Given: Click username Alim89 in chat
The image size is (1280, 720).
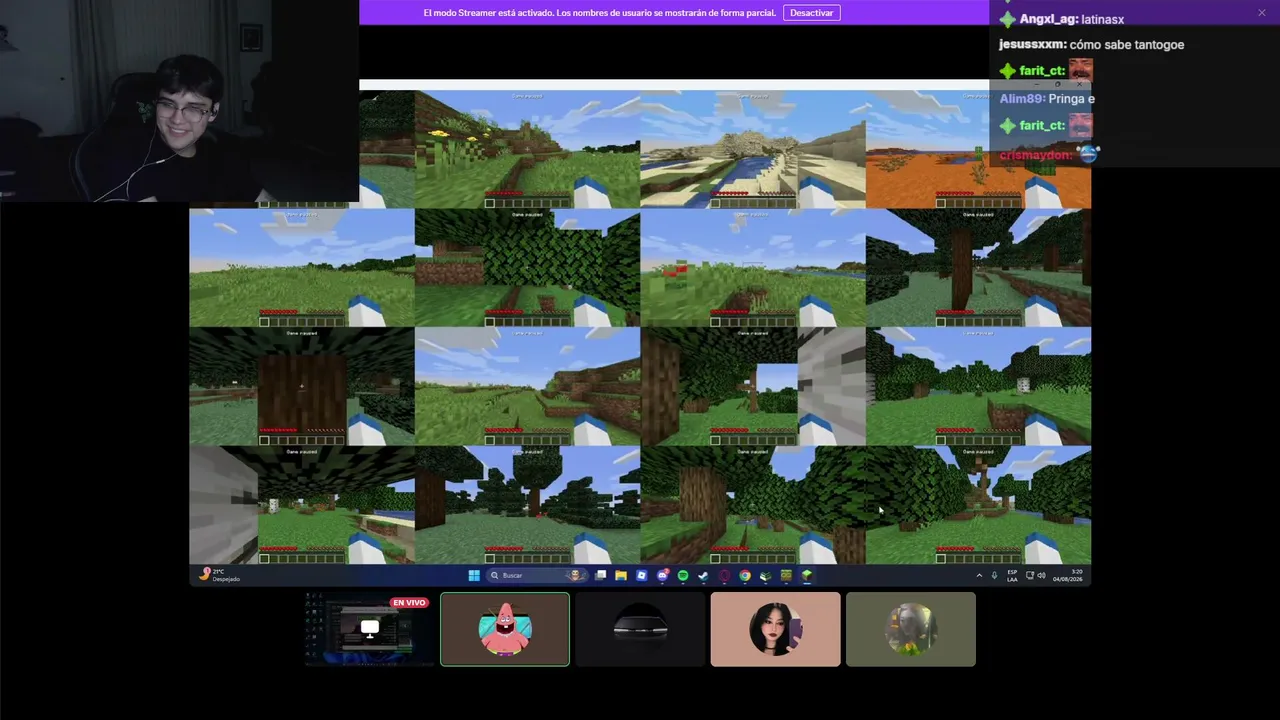Looking at the screenshot, I should [1022, 99].
